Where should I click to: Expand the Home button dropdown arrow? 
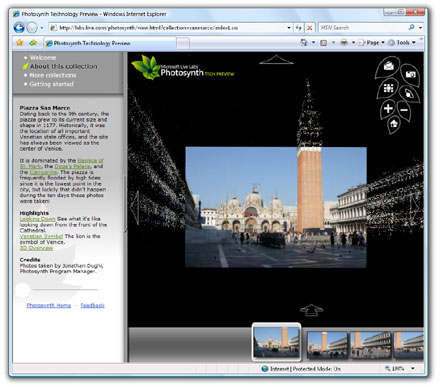click(x=313, y=43)
